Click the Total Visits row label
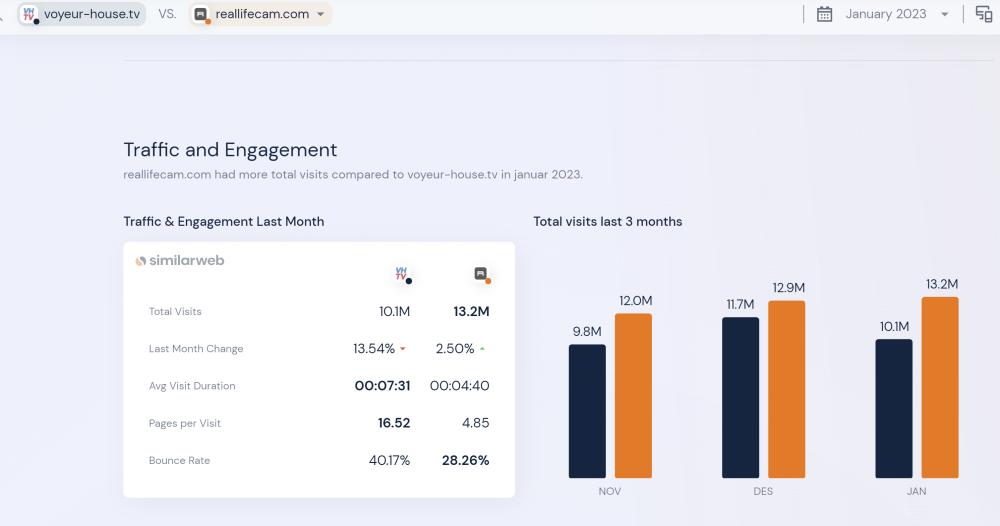1000x526 pixels. (175, 312)
